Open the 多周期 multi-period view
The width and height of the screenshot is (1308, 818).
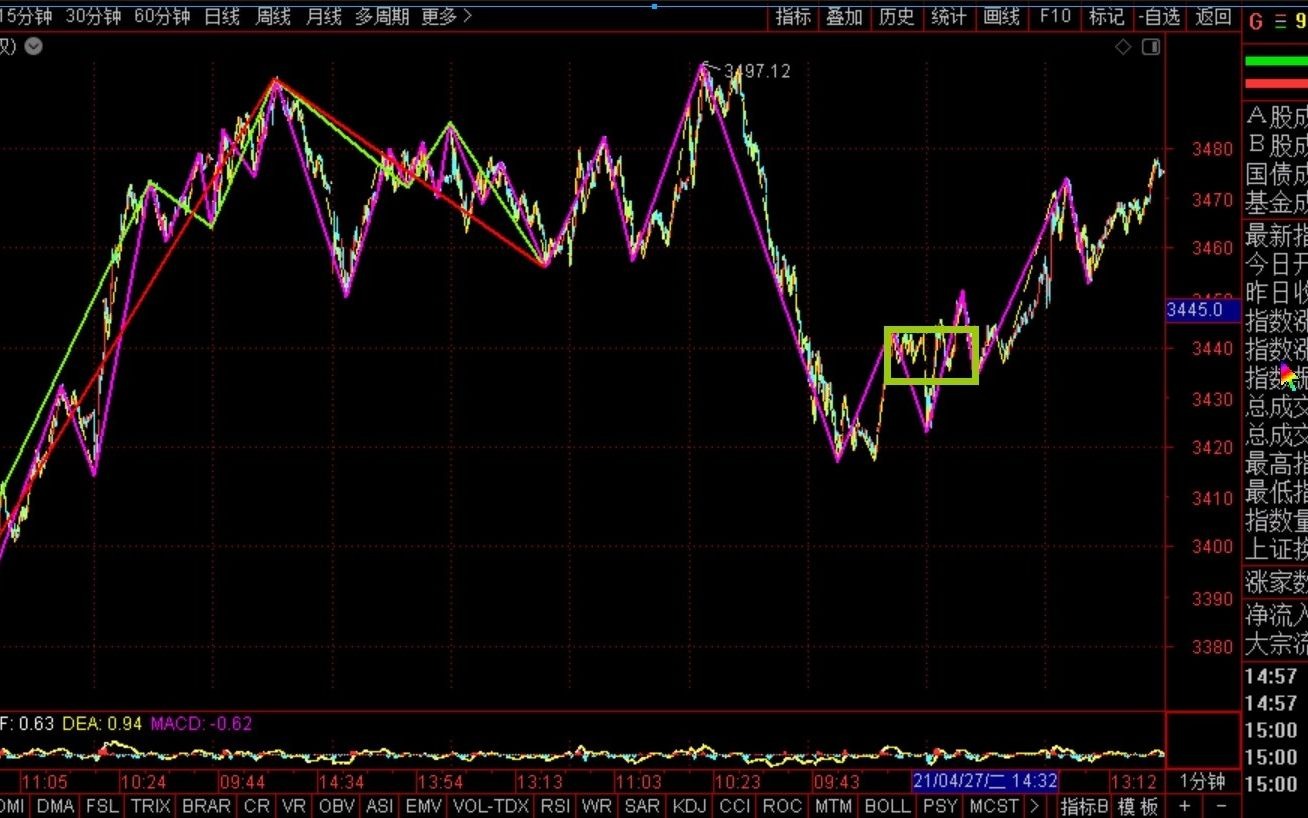384,17
